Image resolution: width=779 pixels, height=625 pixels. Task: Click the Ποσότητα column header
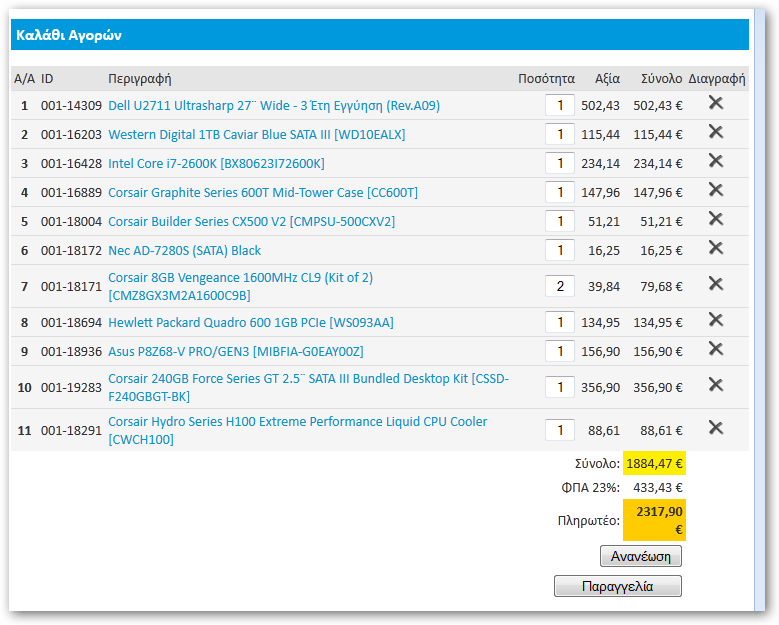546,79
